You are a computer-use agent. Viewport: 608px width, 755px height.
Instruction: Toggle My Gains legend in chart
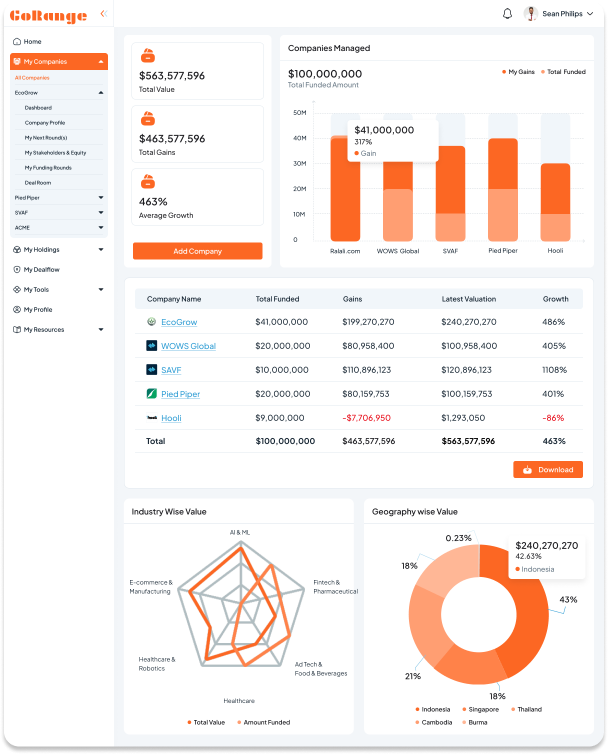518,72
